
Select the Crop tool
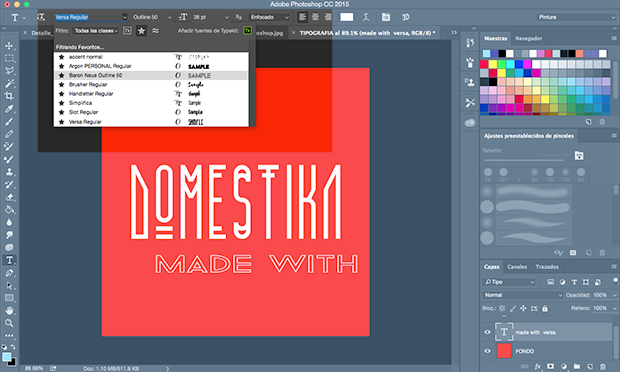coord(9,96)
